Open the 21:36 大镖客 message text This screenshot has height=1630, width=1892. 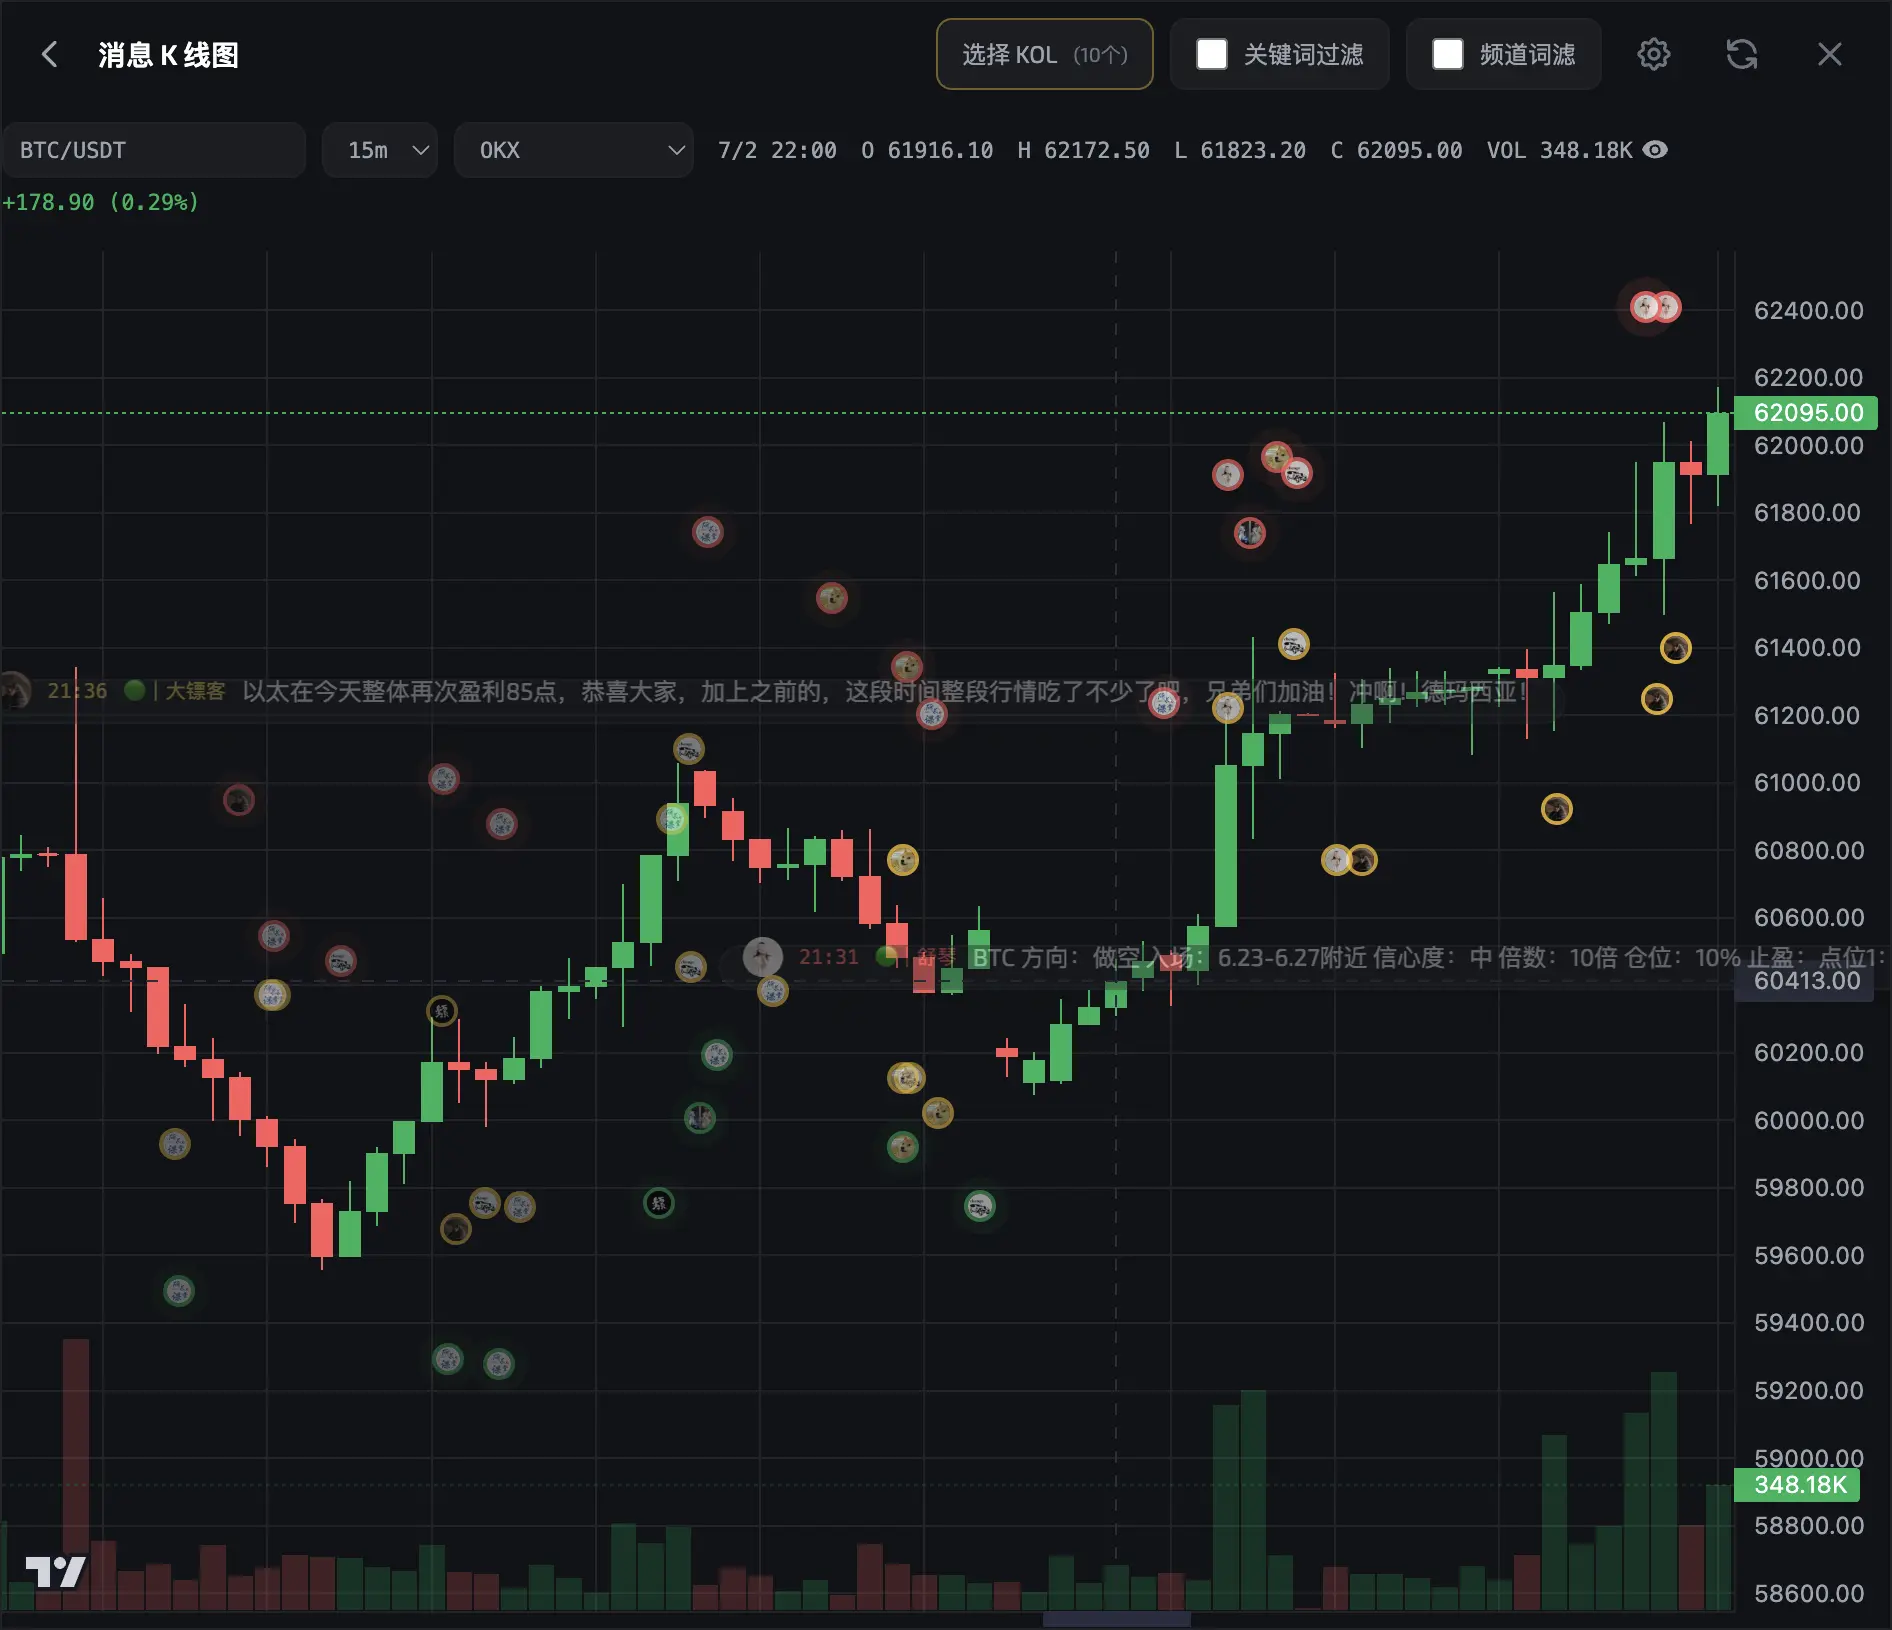click(x=885, y=691)
